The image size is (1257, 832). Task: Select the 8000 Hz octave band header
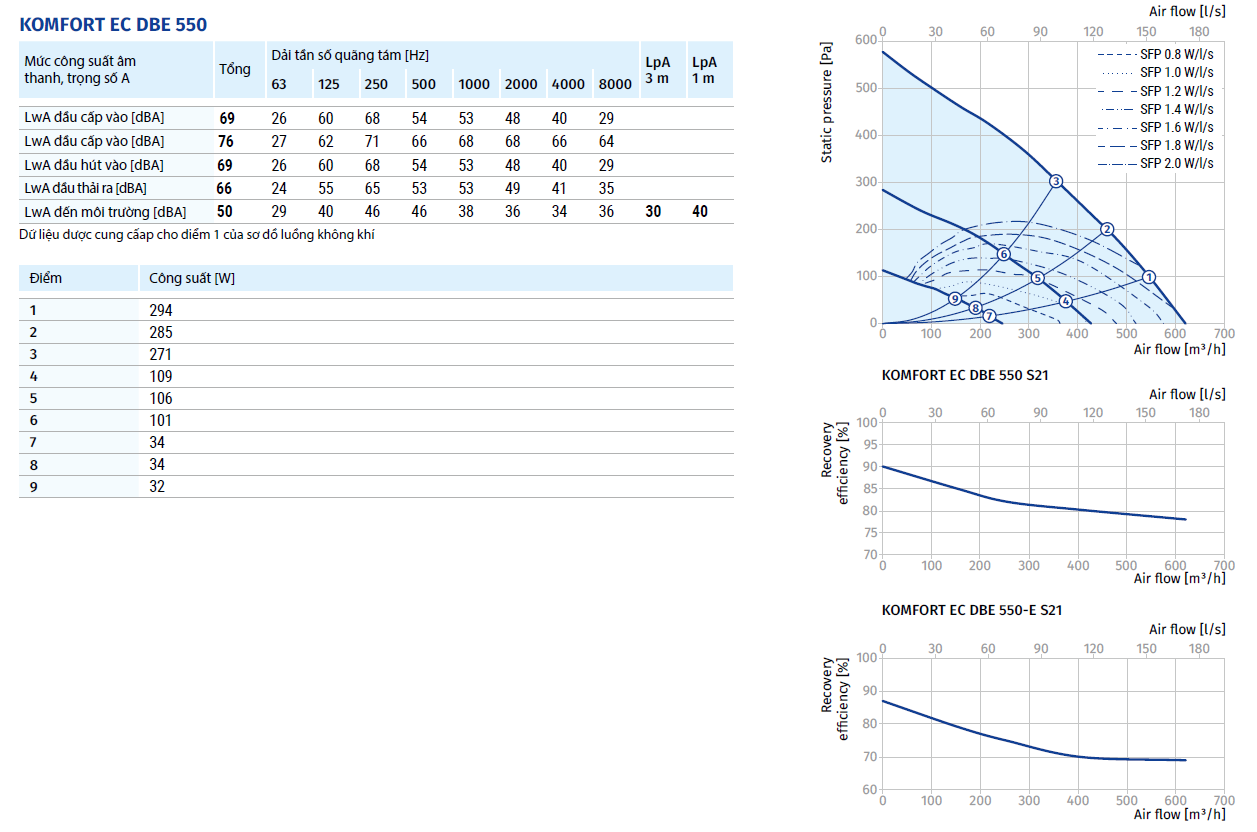coord(615,85)
